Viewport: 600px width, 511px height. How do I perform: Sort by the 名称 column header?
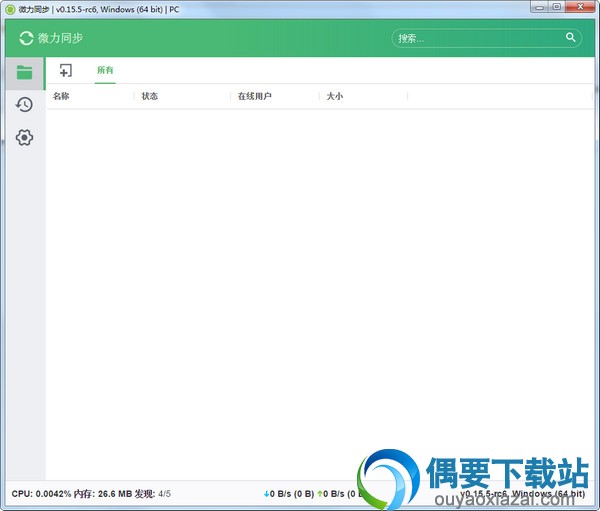pos(61,96)
